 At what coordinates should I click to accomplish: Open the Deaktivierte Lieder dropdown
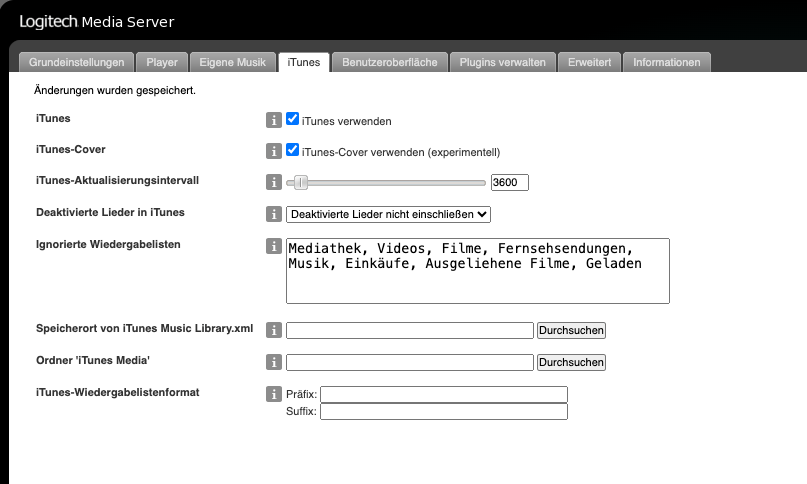pos(388,214)
